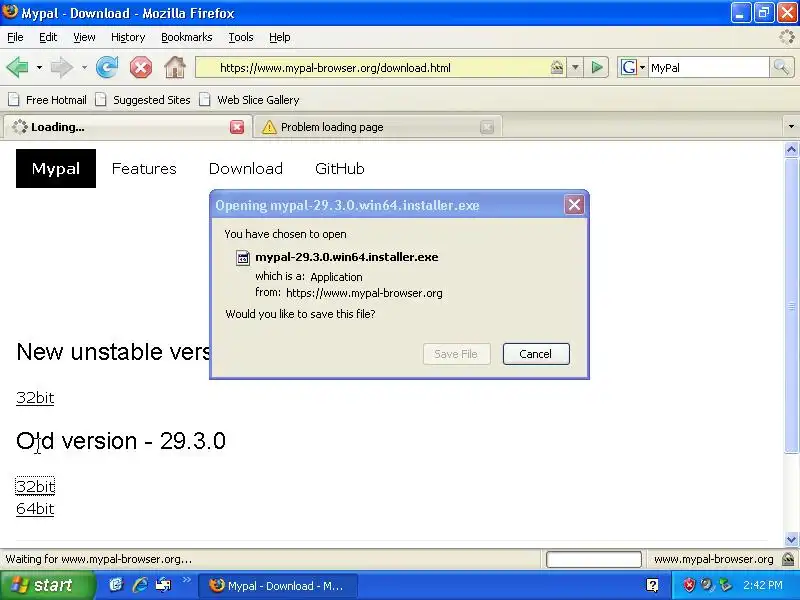Open the Help menu
Viewport: 800px width, 600px height.
click(280, 37)
